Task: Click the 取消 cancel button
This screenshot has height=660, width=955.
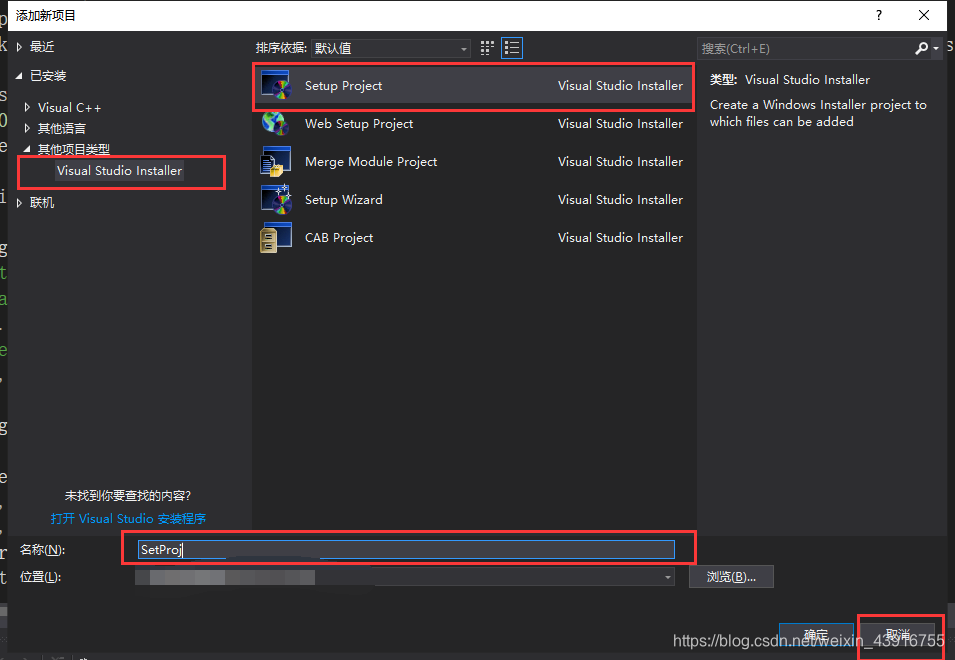Action: coord(898,635)
